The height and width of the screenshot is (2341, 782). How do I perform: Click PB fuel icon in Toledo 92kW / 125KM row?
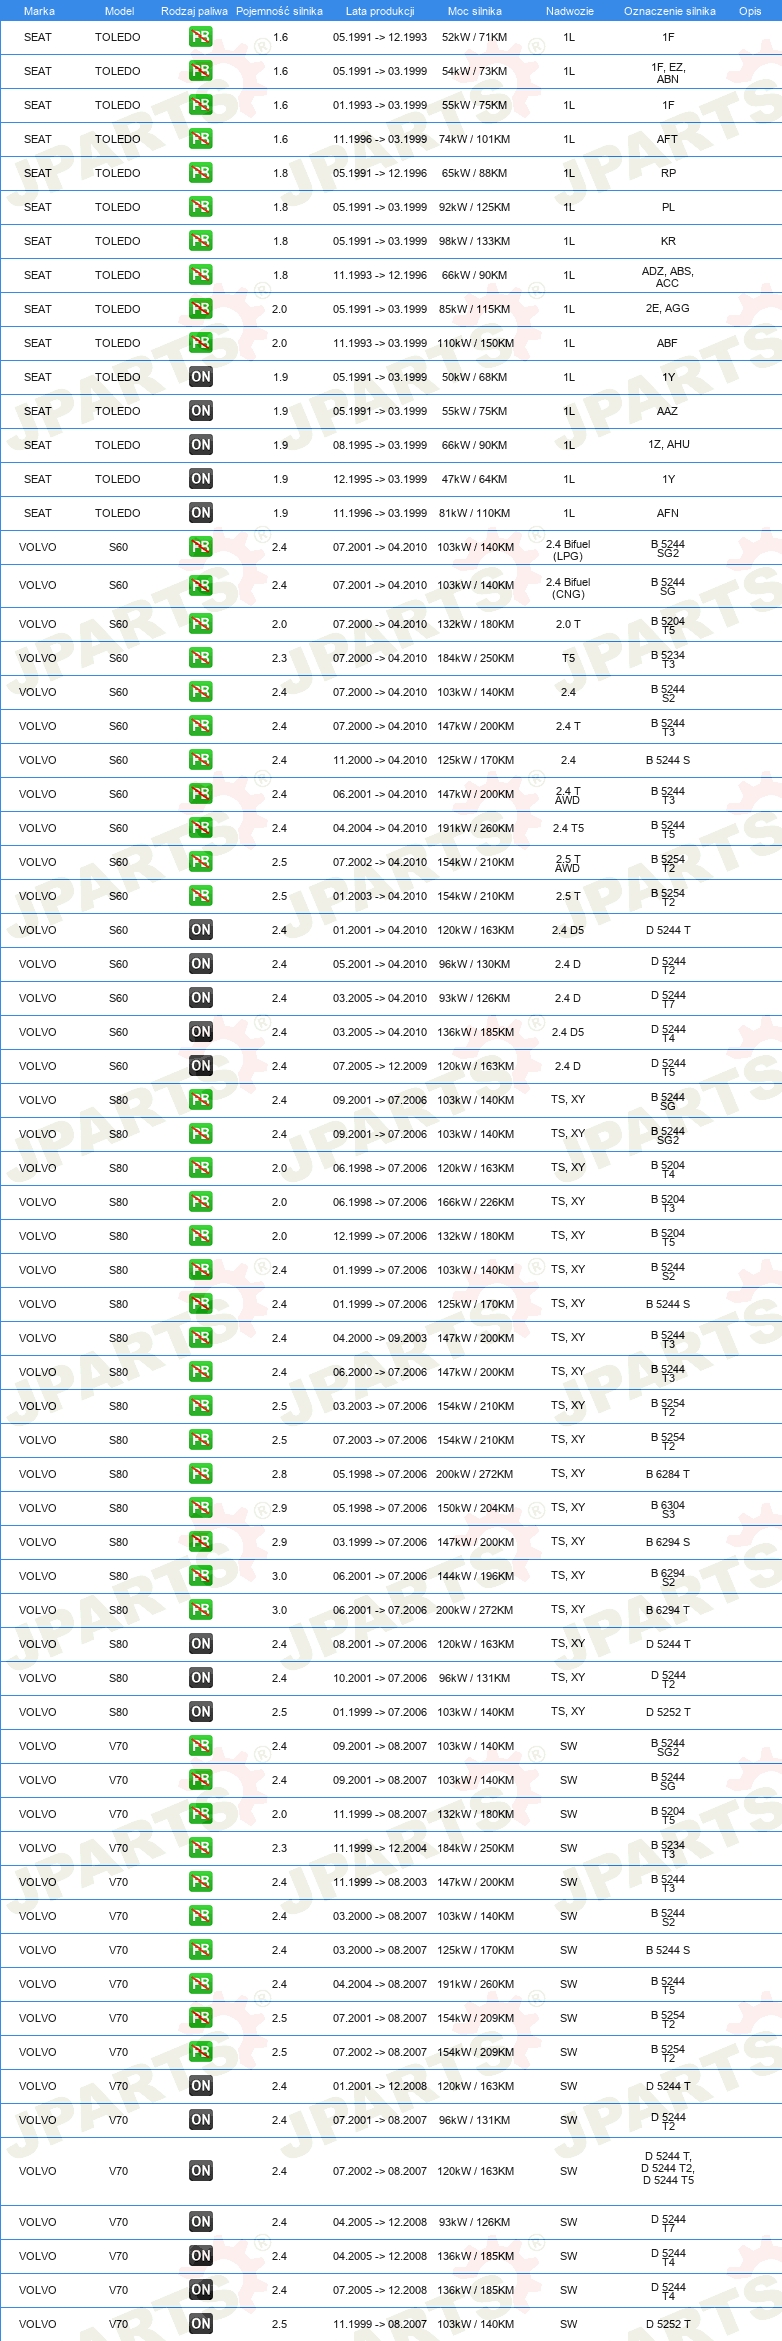(x=201, y=207)
